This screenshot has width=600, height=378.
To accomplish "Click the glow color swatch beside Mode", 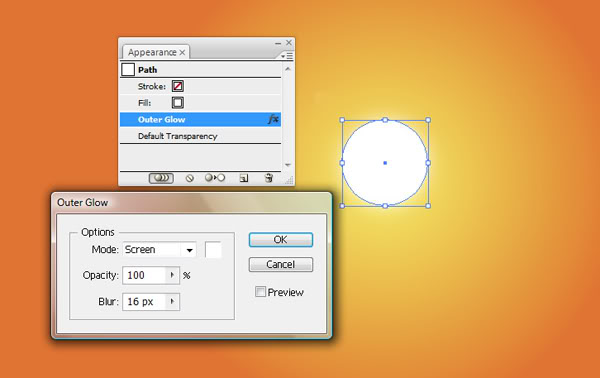I will (214, 250).
